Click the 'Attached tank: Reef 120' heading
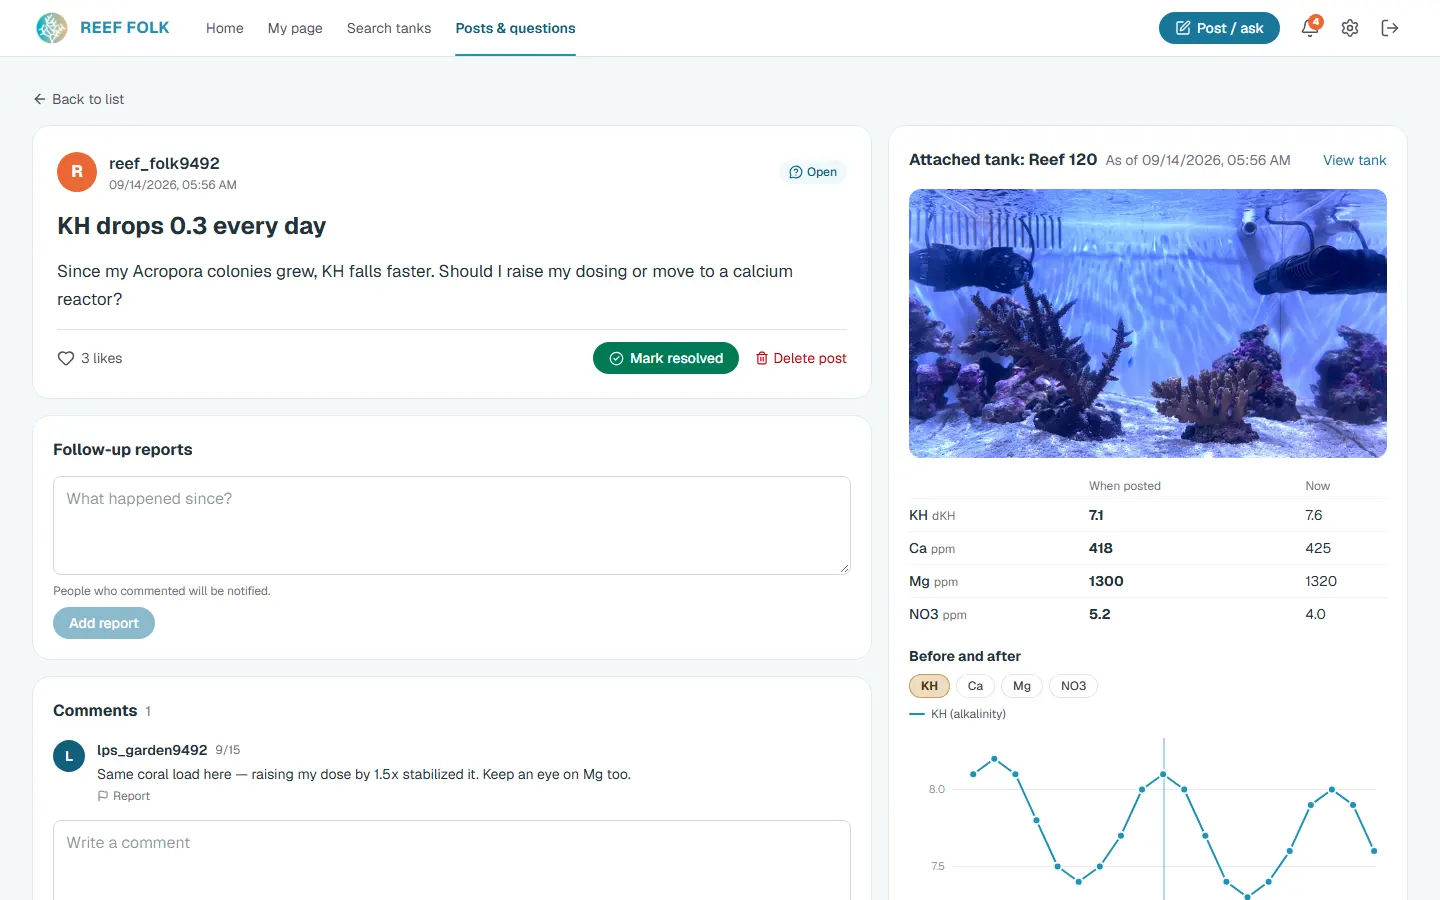The image size is (1440, 900). tap(1003, 160)
